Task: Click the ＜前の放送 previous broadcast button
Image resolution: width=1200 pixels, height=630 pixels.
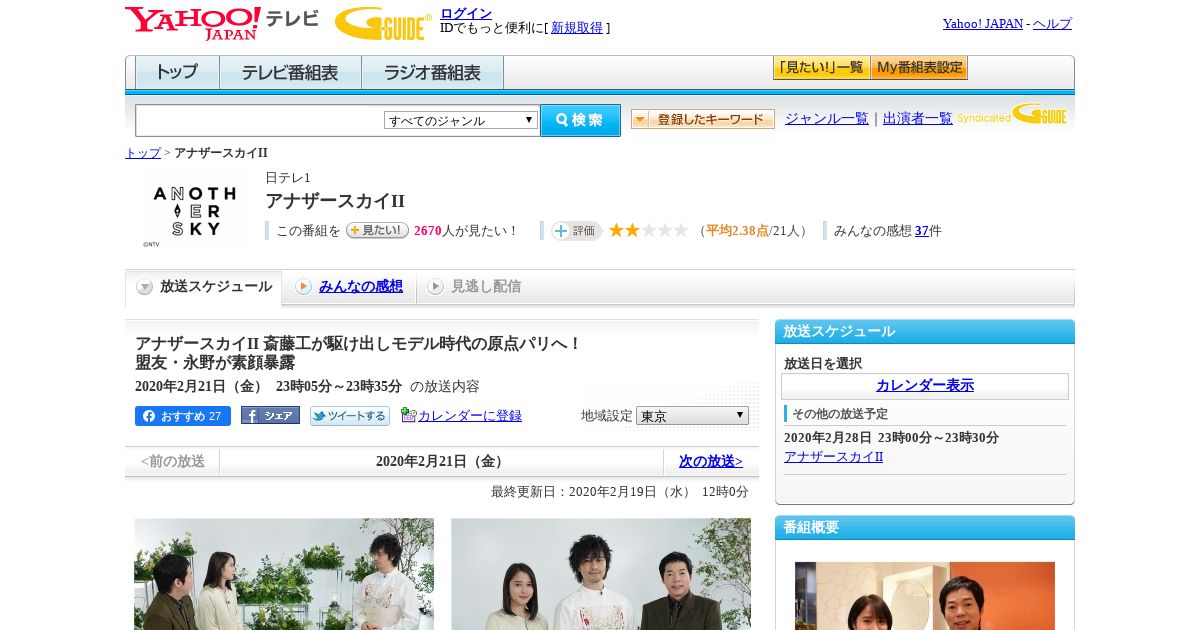Action: point(172,461)
